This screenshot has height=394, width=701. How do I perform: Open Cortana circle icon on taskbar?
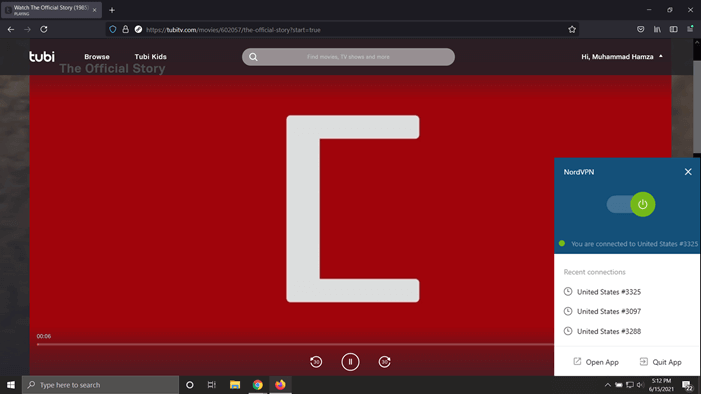point(190,385)
